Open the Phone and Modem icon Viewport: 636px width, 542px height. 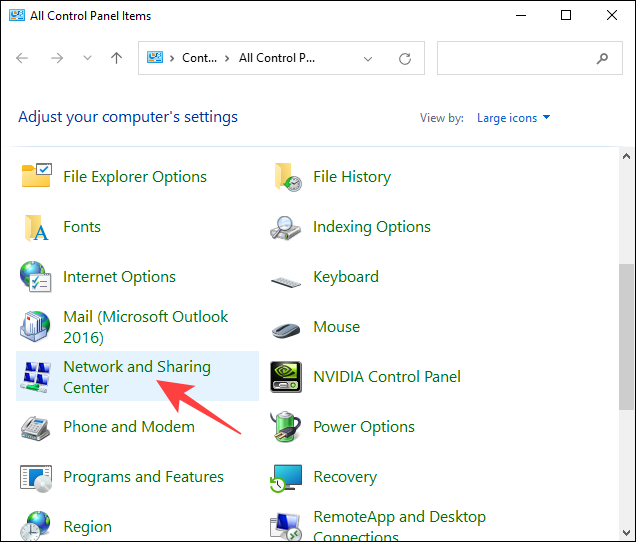pos(37,427)
